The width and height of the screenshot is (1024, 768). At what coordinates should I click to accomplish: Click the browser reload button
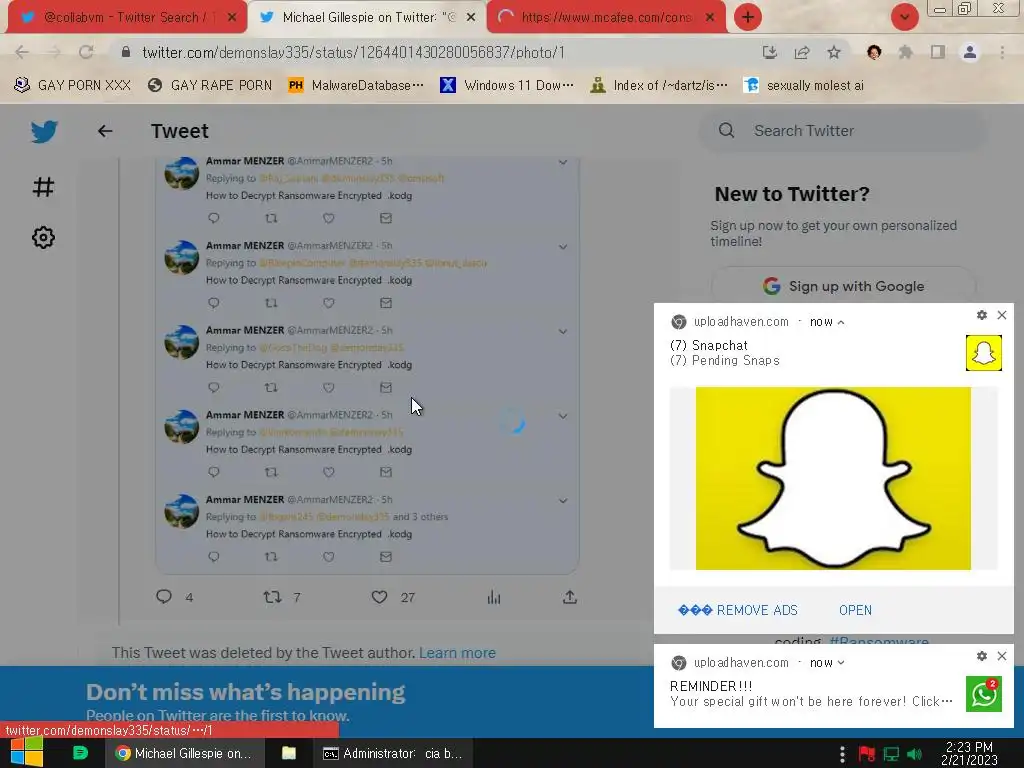[86, 52]
